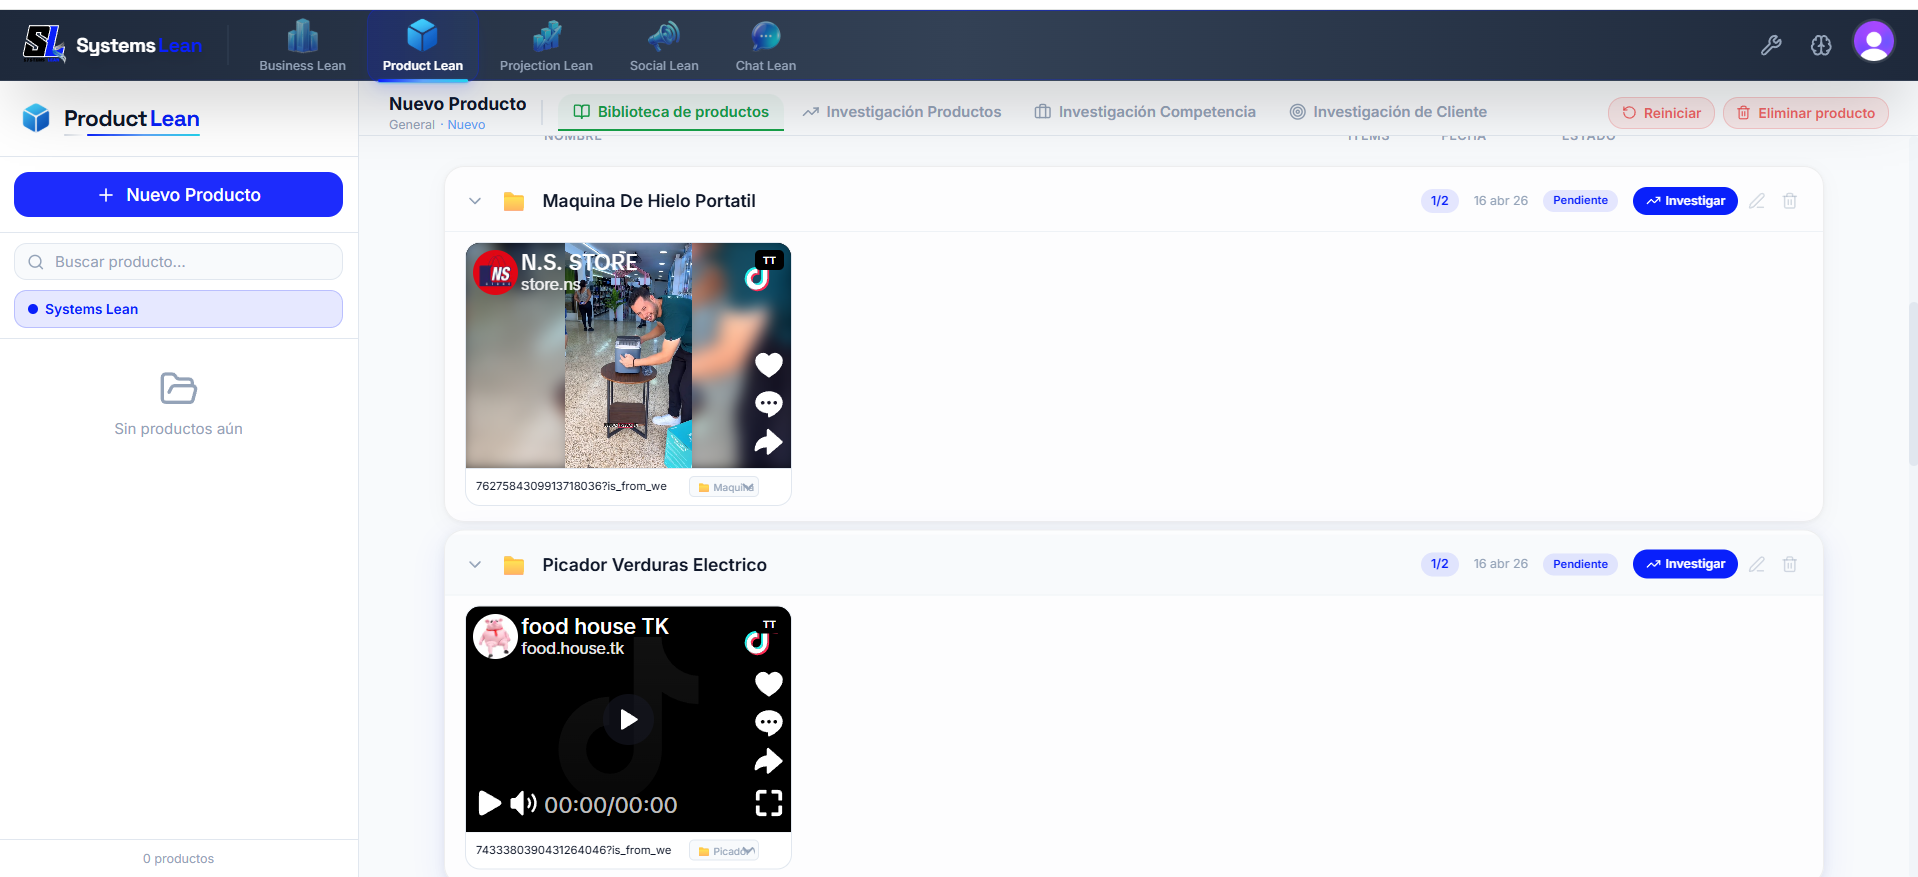The width and height of the screenshot is (1918, 877).
Task: Open comments on food house TK video
Action: click(x=768, y=722)
